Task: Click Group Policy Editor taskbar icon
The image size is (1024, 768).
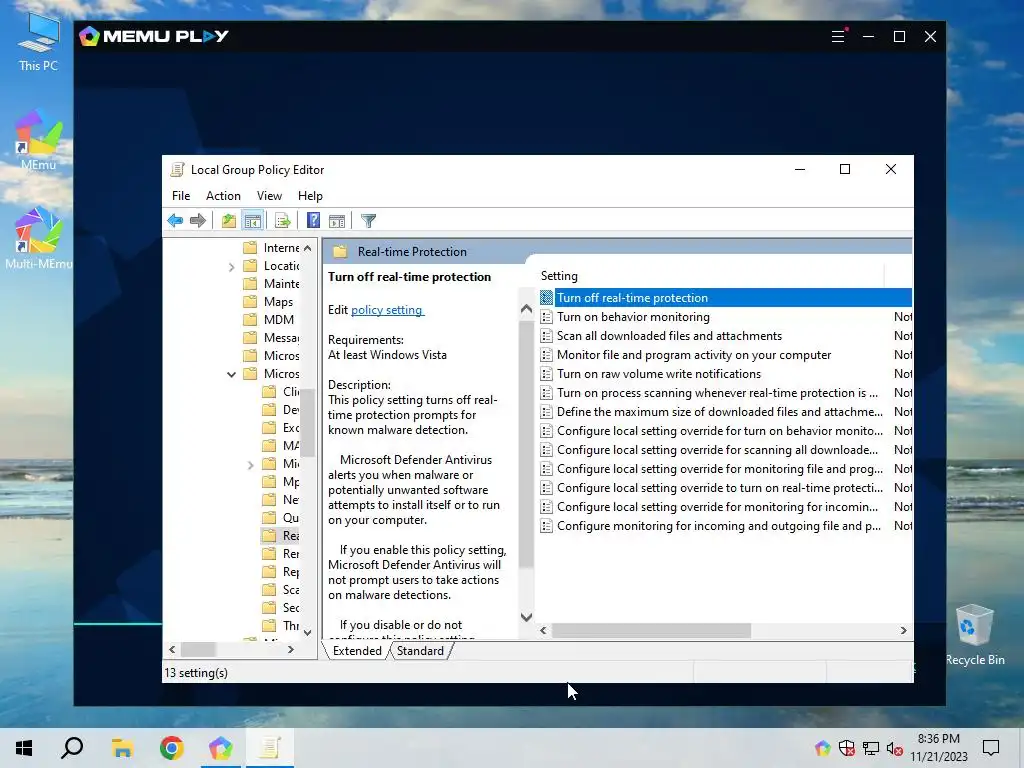Action: [x=270, y=748]
